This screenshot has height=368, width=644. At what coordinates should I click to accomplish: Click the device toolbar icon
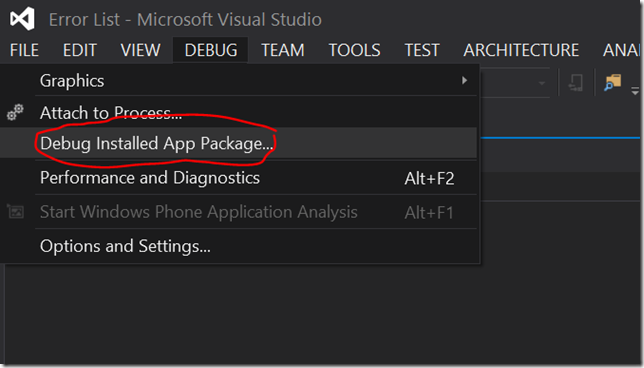coord(575,83)
